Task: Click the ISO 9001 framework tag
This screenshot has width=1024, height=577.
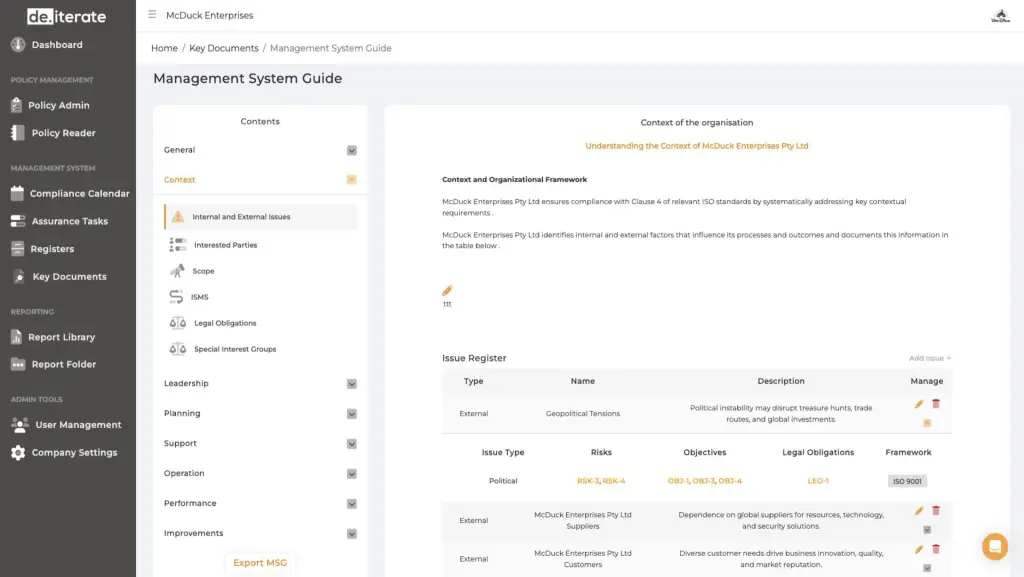Action: click(907, 481)
